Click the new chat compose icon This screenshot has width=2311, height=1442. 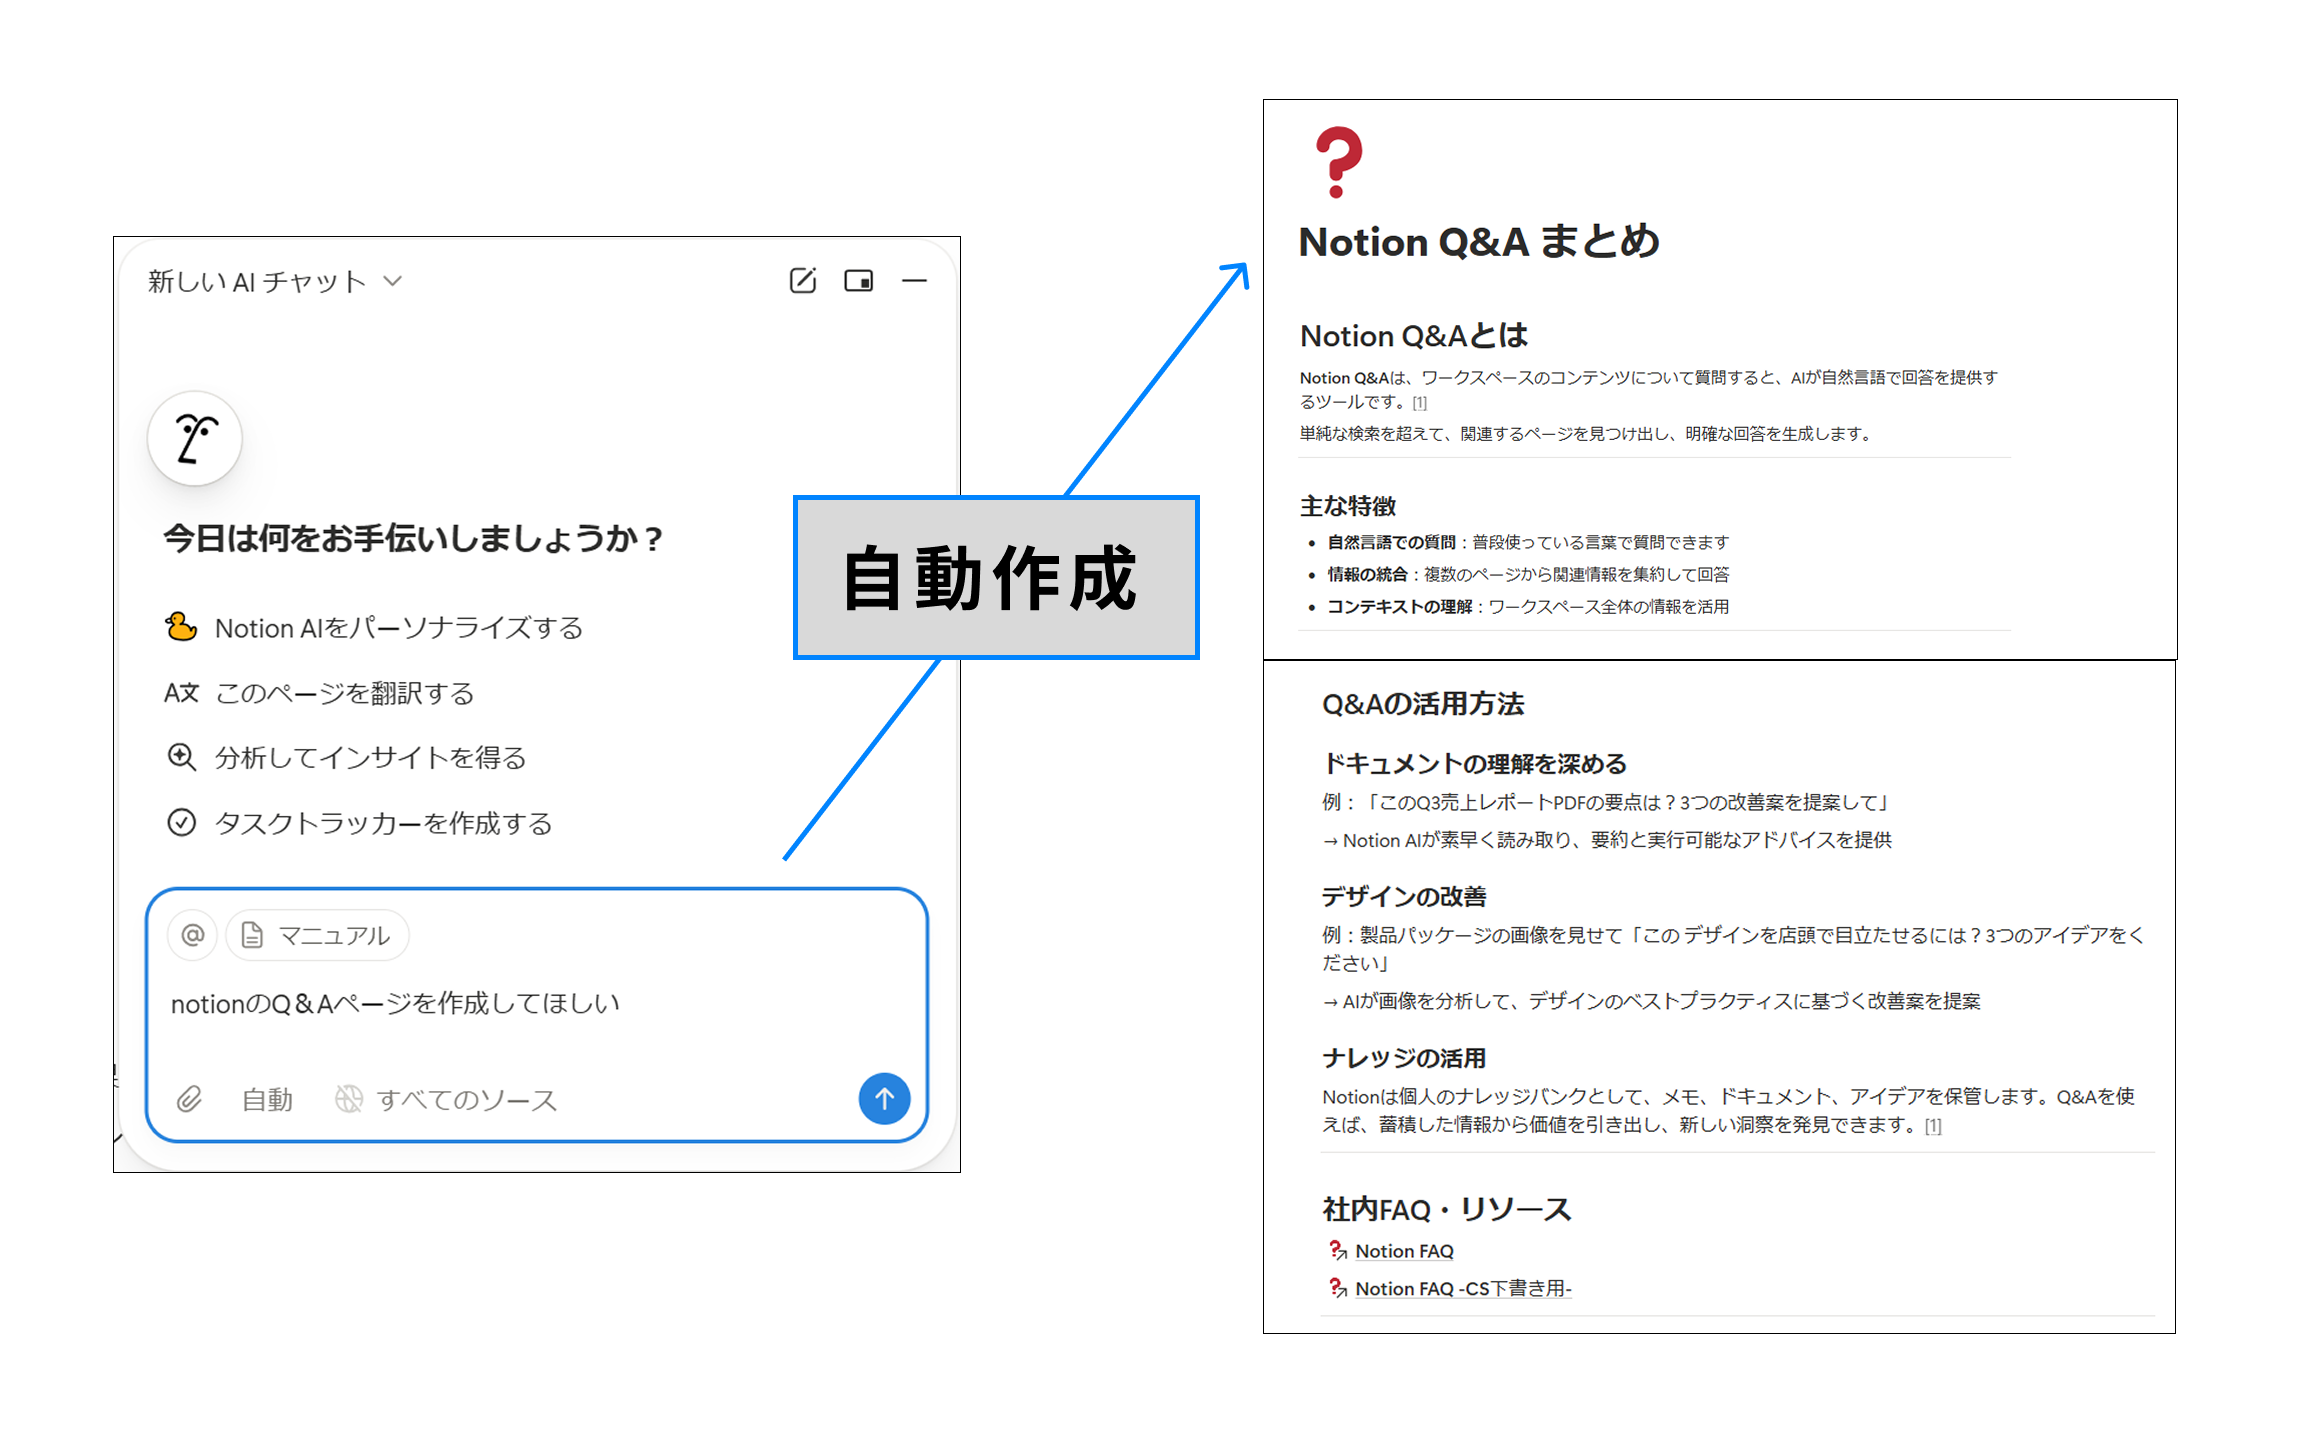pos(802,281)
